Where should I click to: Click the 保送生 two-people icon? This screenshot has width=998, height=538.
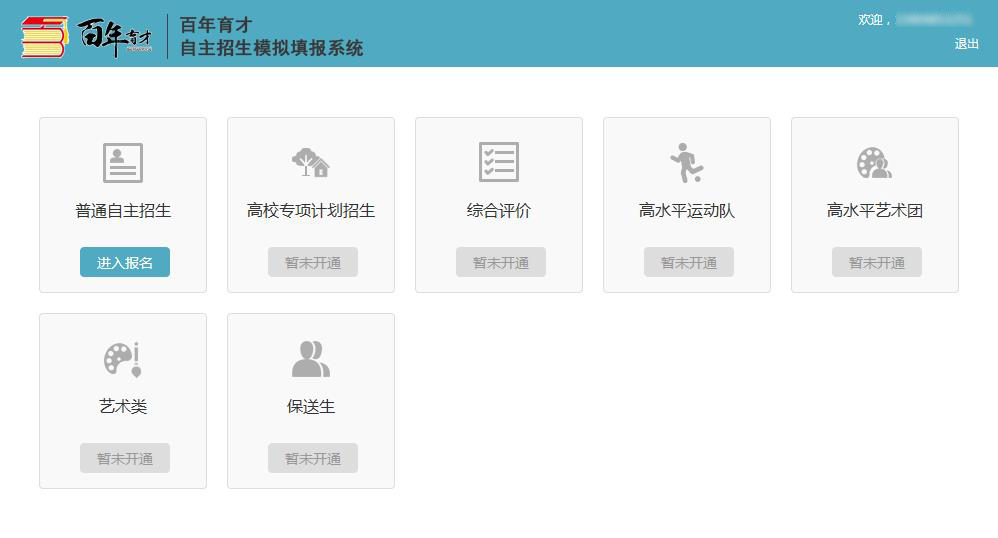pyautogui.click(x=310, y=359)
